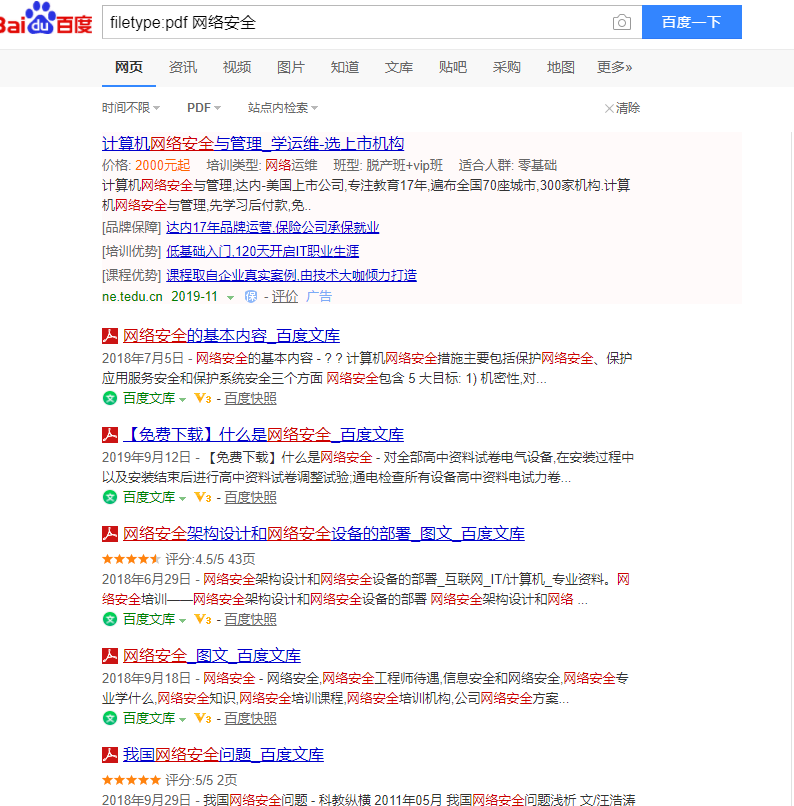Open 百度快照 under 网络安全架构设计 result

[250, 619]
